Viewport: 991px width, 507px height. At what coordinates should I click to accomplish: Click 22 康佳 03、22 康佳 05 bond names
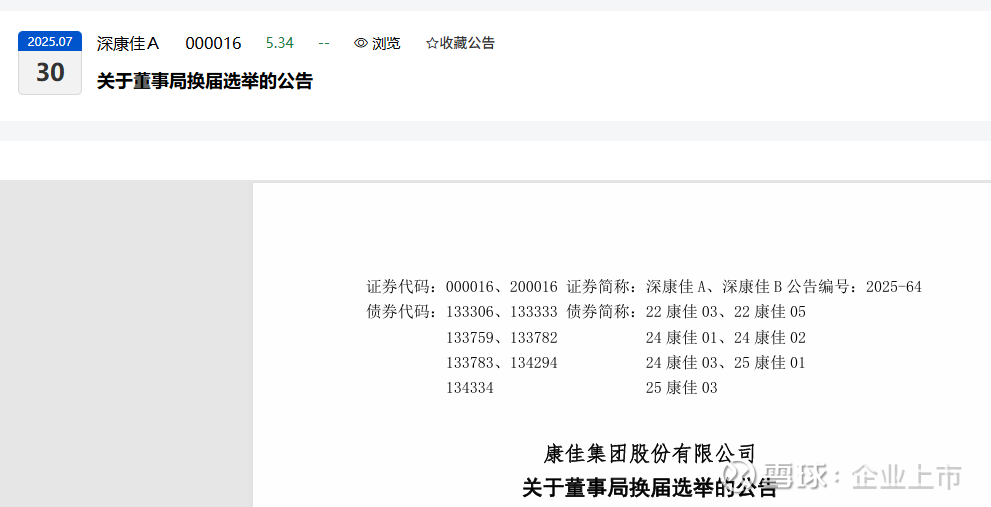click(726, 312)
